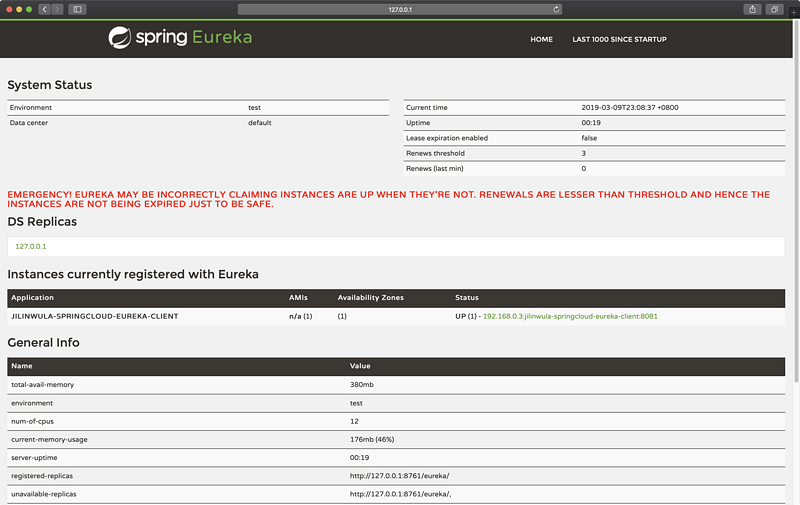Click the unavailable-replicas row label
This screenshot has width=800, height=505.
click(44, 494)
